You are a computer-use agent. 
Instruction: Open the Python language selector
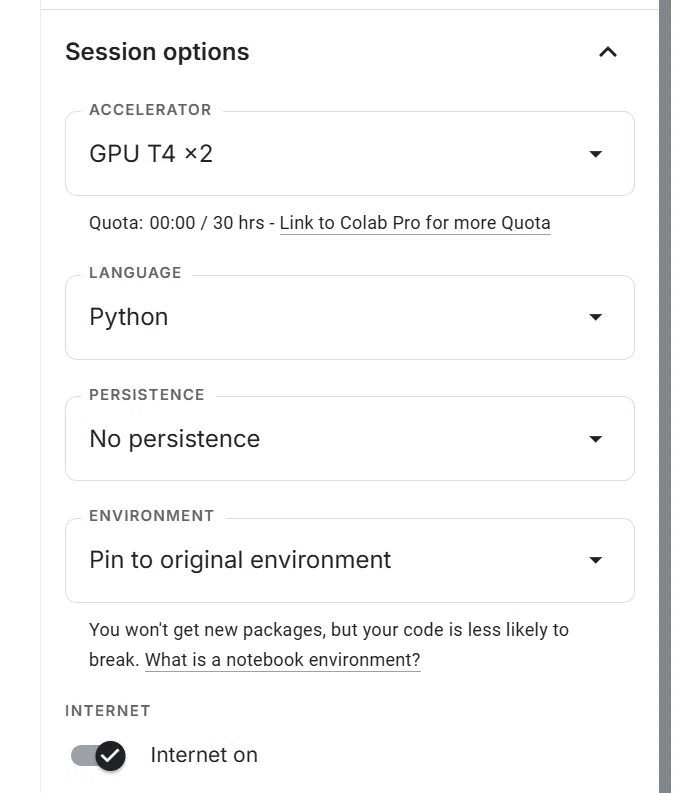[x=350, y=318]
